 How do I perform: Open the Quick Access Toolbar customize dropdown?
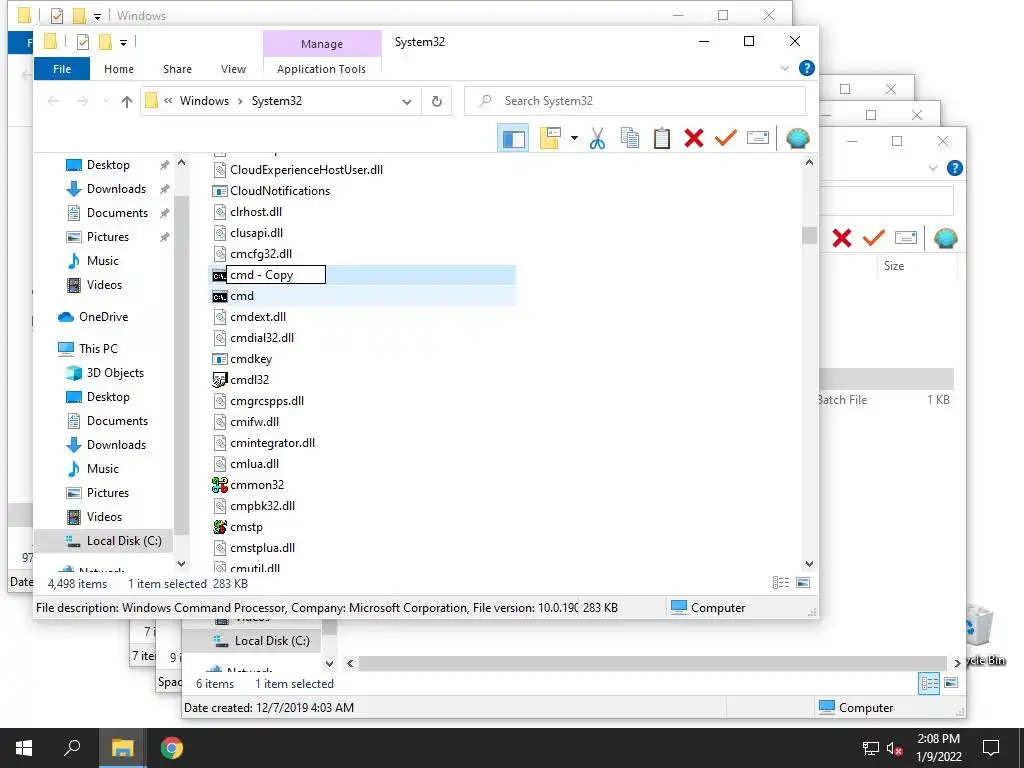[123, 43]
